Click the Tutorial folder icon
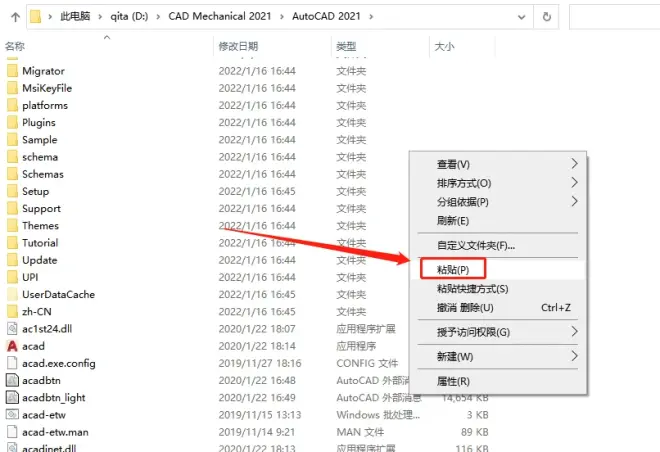Viewport: 660px width, 452px height. point(13,243)
